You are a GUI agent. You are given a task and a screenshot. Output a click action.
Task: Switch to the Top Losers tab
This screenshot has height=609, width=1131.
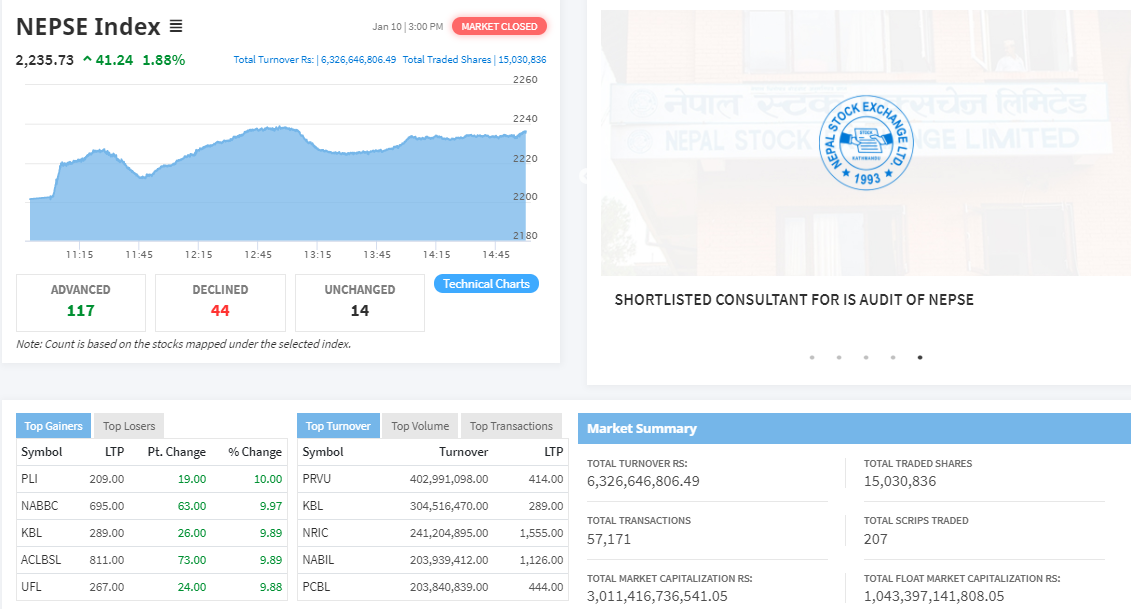[x=129, y=426]
